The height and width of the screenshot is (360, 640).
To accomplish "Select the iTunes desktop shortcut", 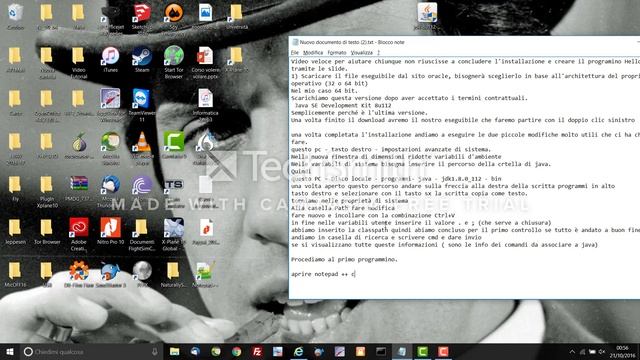I will pos(110,60).
